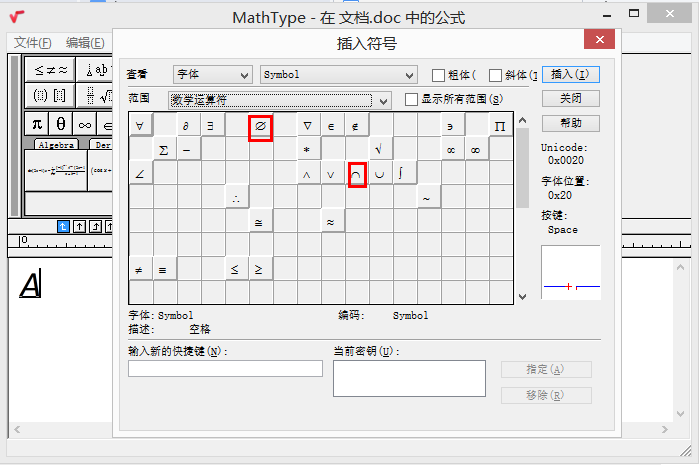Select the asterisk operator ∗ symbol

(308, 149)
